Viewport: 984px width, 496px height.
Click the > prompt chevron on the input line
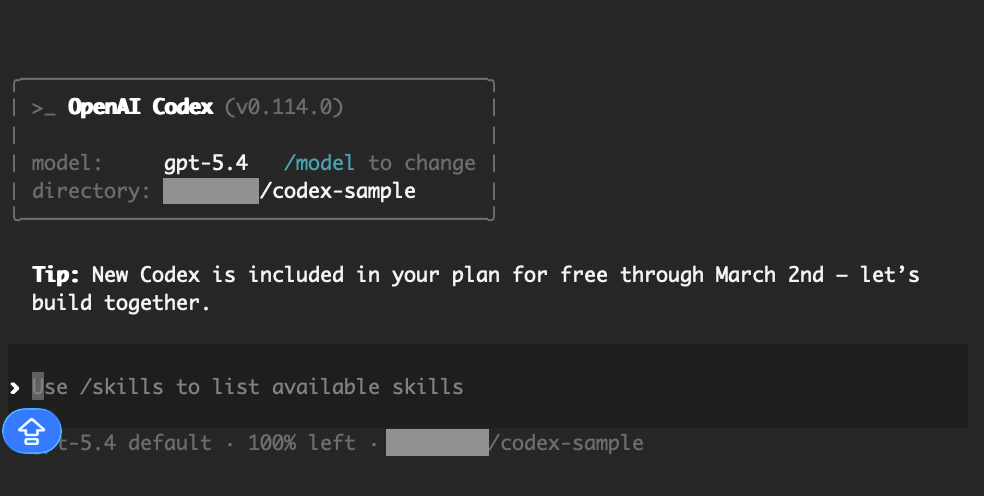[x=14, y=387]
